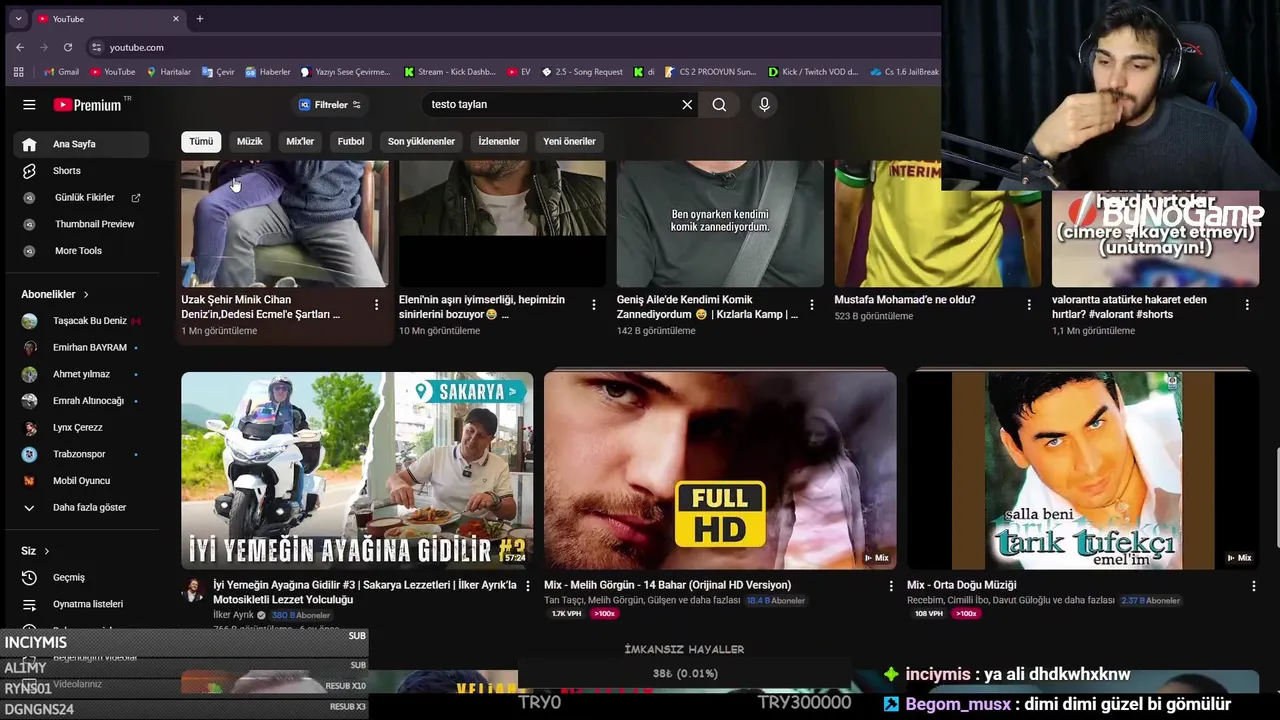Open options menu for Geniş Aile'de short
This screenshot has height=720, width=1280.
coord(812,305)
